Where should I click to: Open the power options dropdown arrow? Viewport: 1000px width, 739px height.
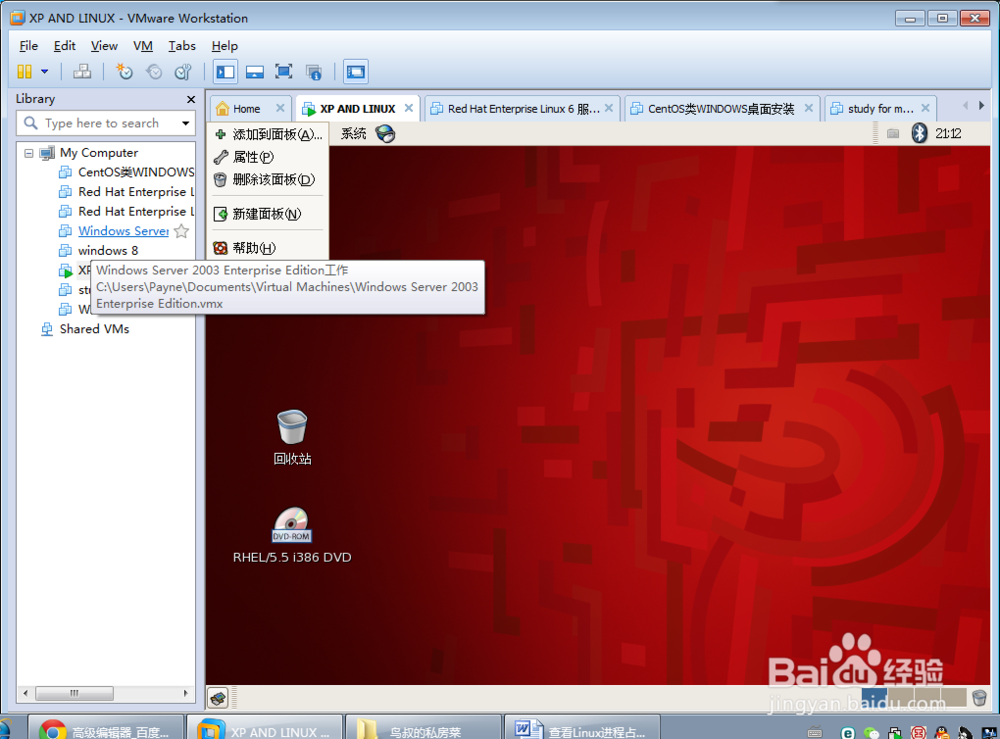(45, 71)
